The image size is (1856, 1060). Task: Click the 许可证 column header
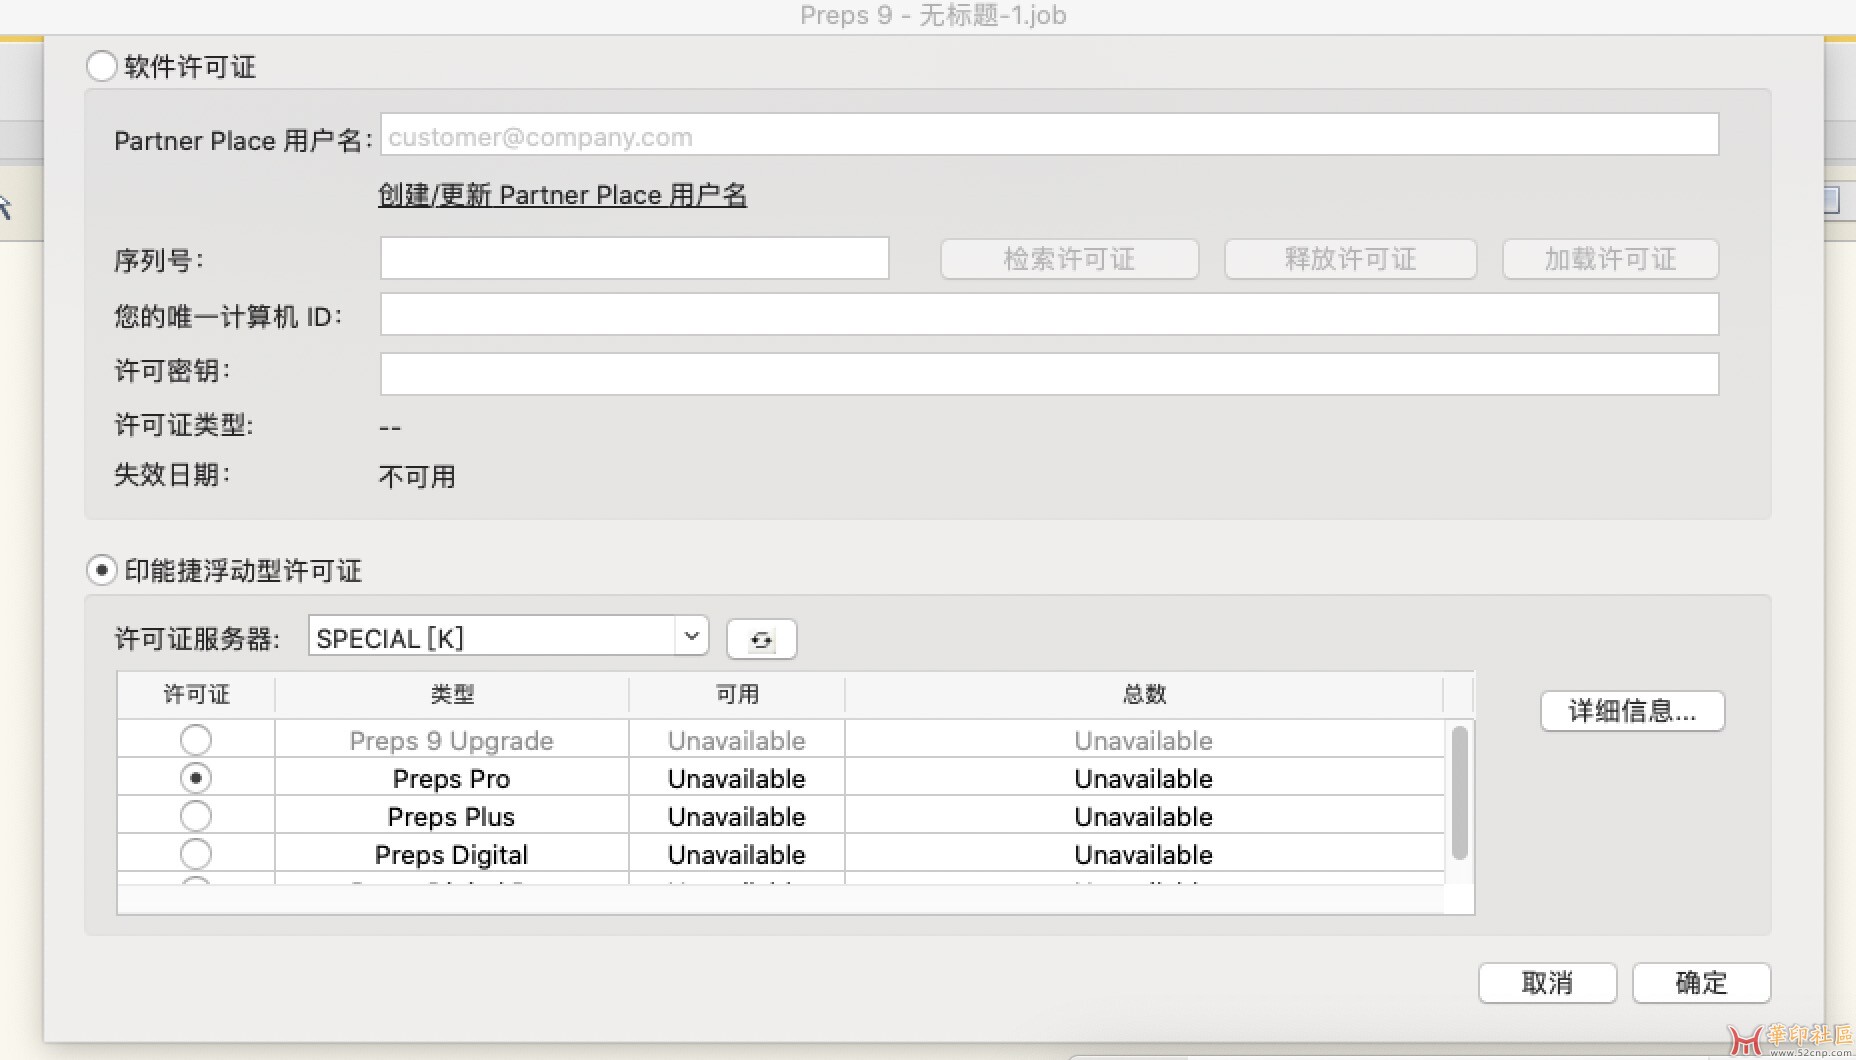click(196, 695)
